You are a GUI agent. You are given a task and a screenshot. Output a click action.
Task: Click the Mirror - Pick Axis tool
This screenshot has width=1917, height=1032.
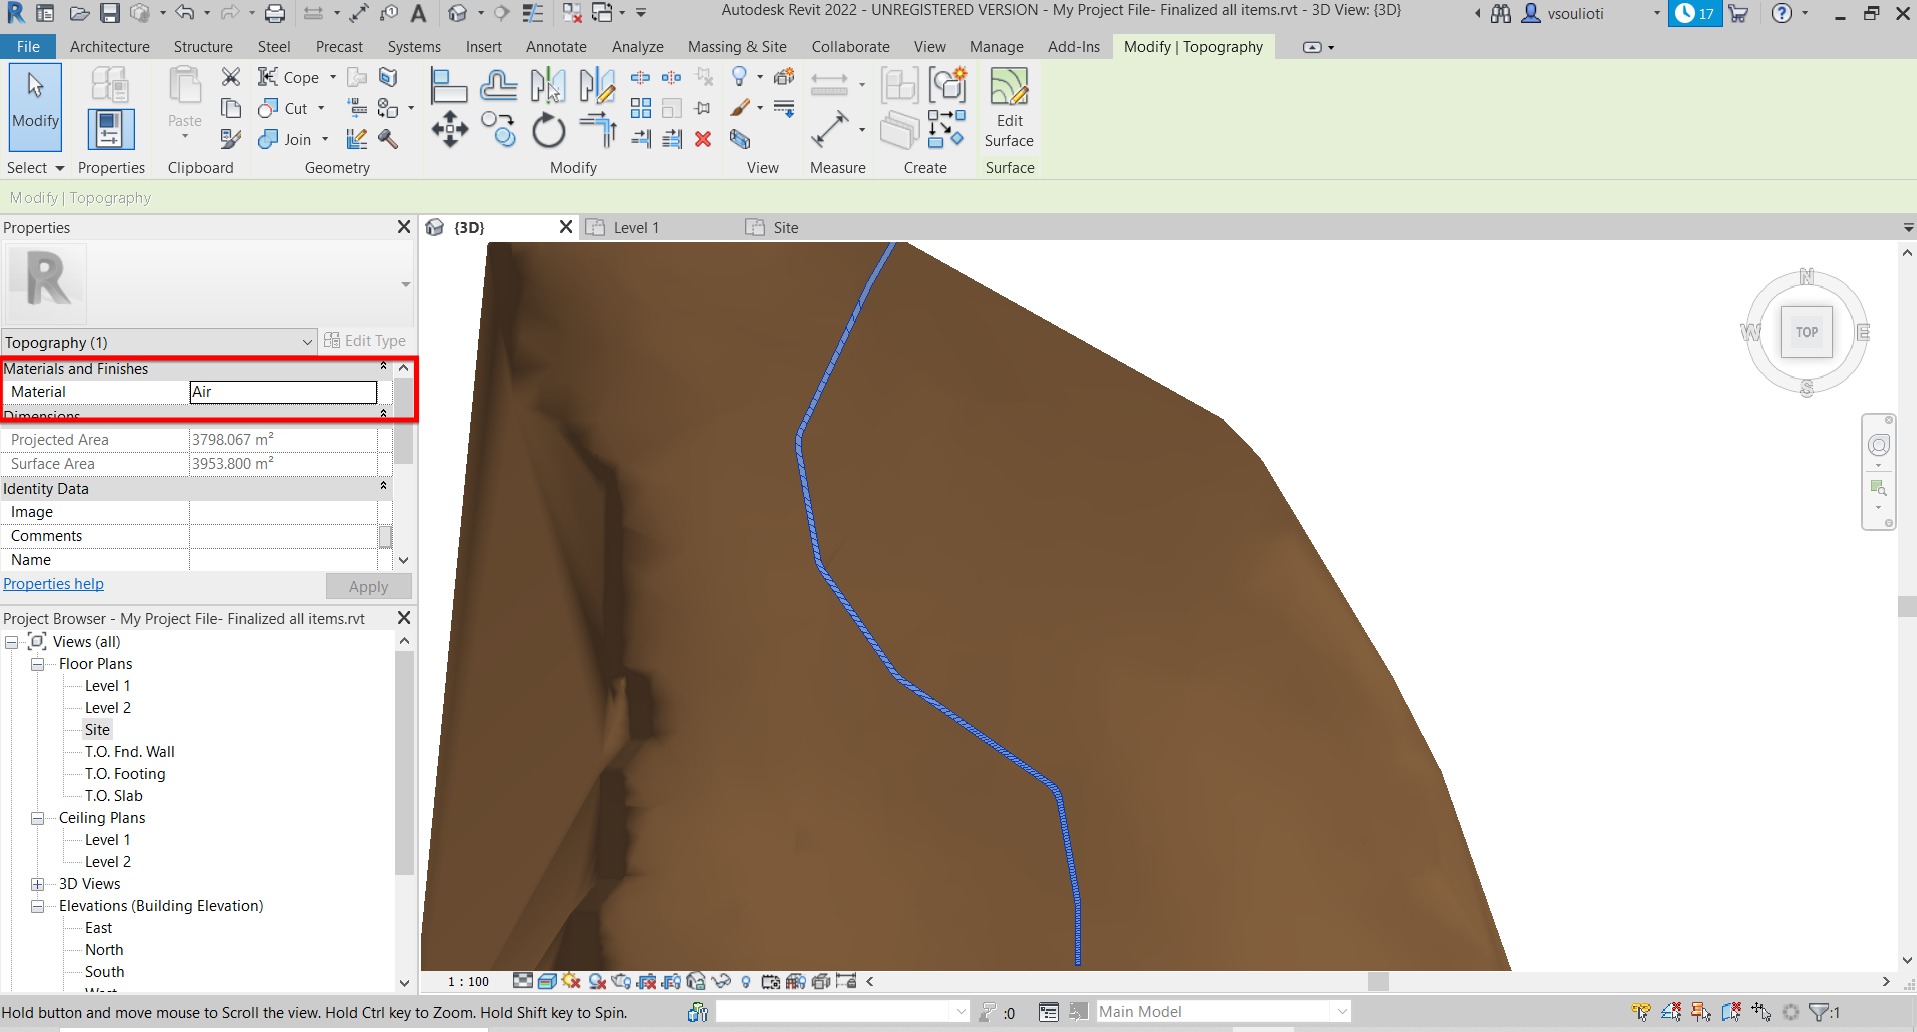coord(548,86)
